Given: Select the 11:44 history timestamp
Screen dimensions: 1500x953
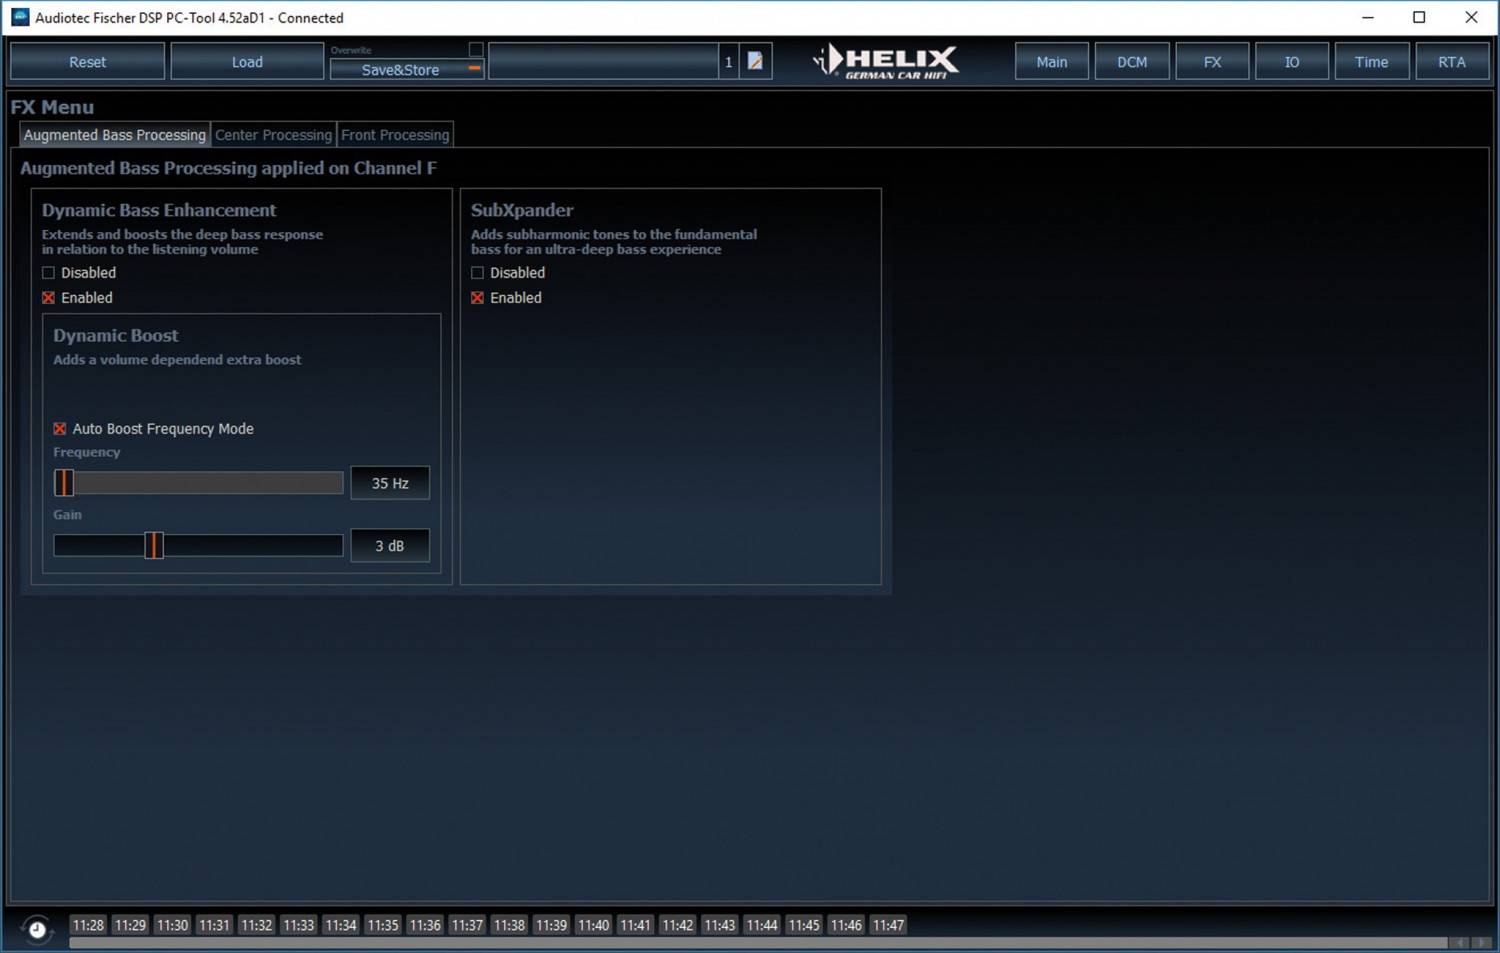Looking at the screenshot, I should click(x=761, y=925).
